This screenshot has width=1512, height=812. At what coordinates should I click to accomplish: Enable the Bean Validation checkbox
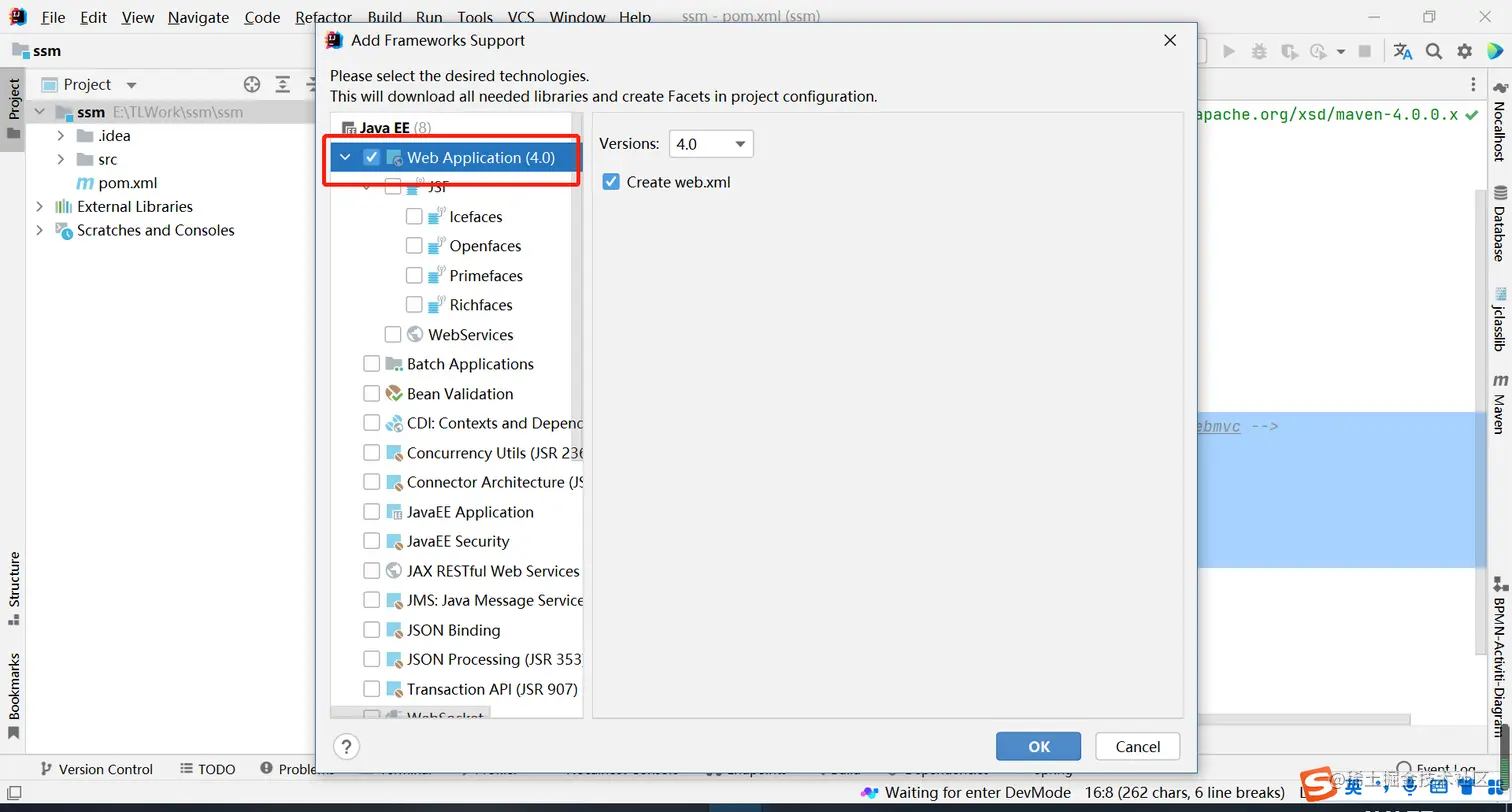tap(372, 393)
